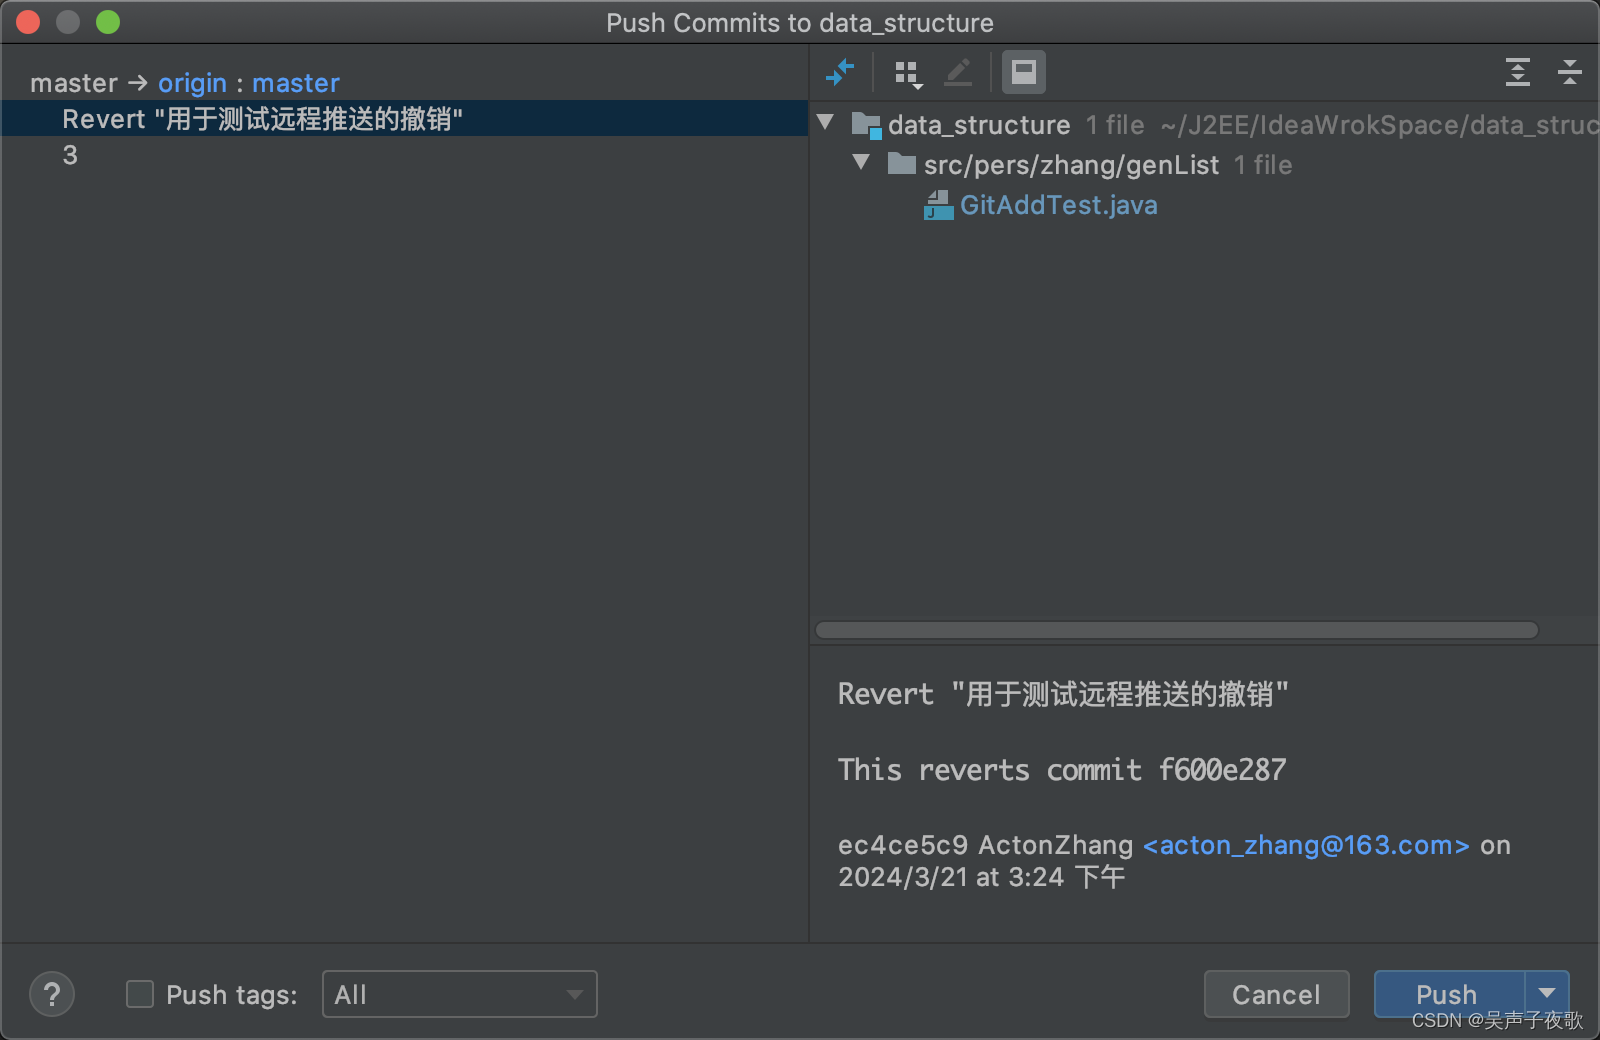Click the Push button
This screenshot has height=1040, width=1600.
(1447, 994)
